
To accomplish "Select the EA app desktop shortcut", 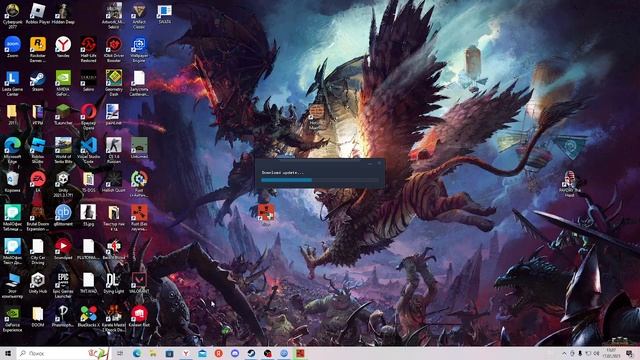I will tap(38, 181).
